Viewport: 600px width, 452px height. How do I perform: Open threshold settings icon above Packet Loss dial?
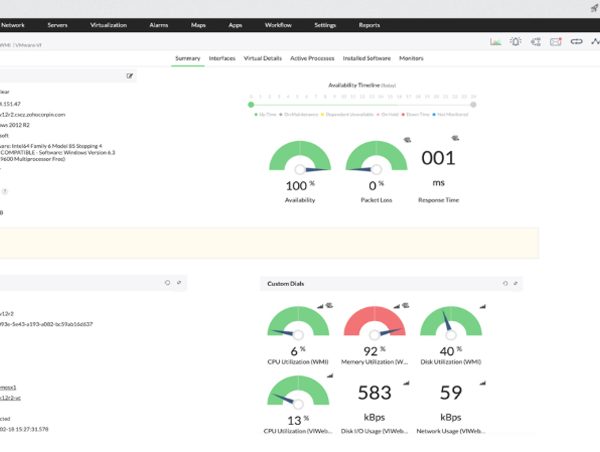[x=407, y=140]
